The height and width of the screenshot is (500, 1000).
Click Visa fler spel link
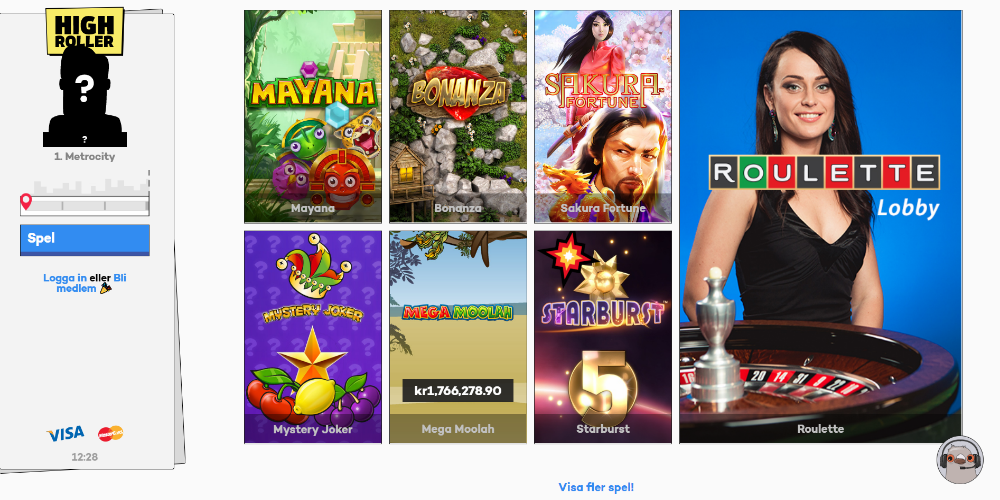pos(596,487)
